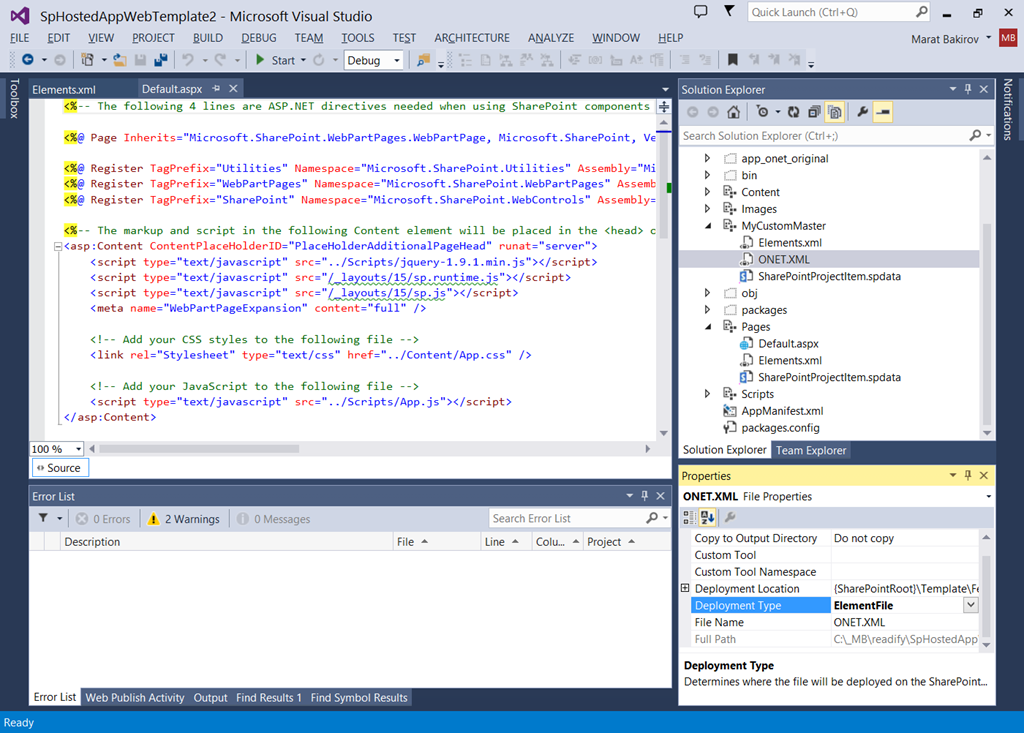Select Default.aspx under Pages in Solution Explorer
Screen dimensions: 1024x733
click(x=788, y=344)
